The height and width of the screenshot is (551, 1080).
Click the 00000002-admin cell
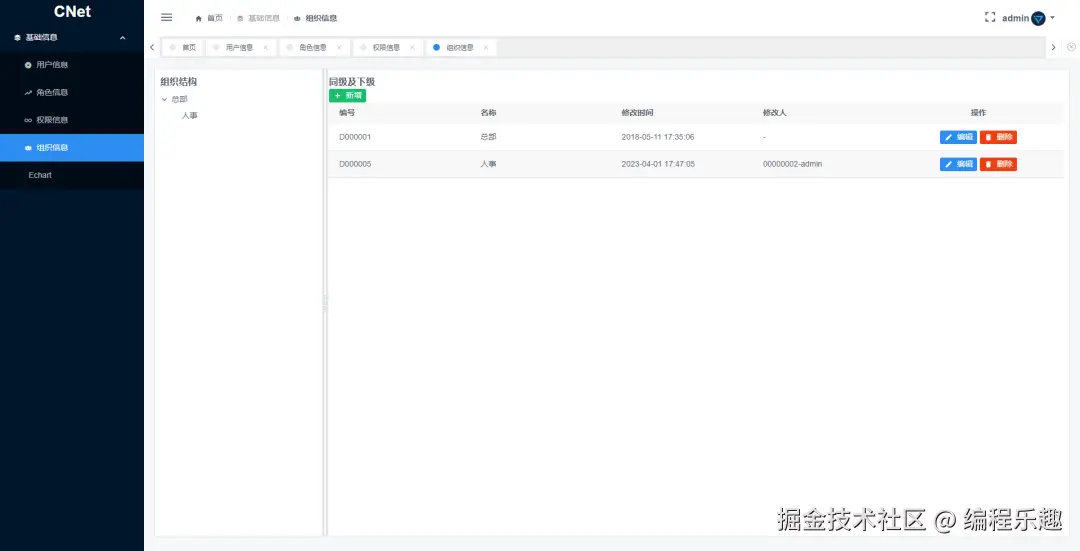(792, 164)
